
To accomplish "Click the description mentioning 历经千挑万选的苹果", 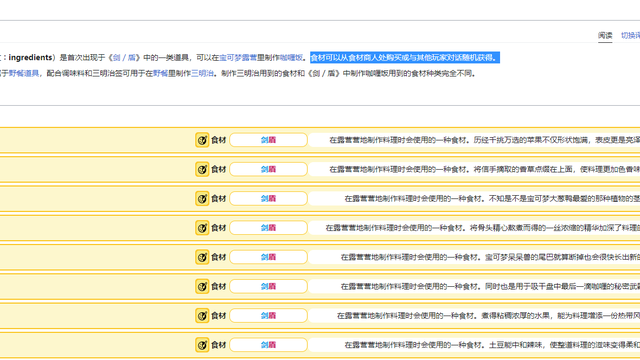I will point(484,140).
